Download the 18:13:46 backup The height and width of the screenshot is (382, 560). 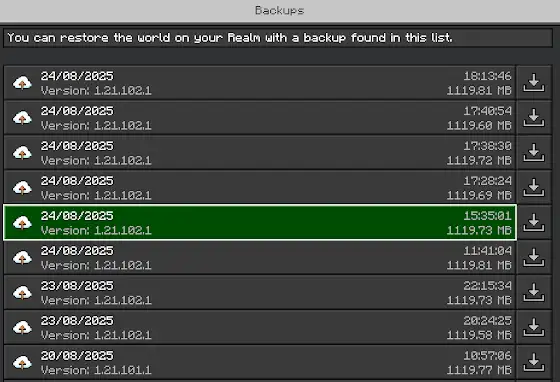pos(534,82)
